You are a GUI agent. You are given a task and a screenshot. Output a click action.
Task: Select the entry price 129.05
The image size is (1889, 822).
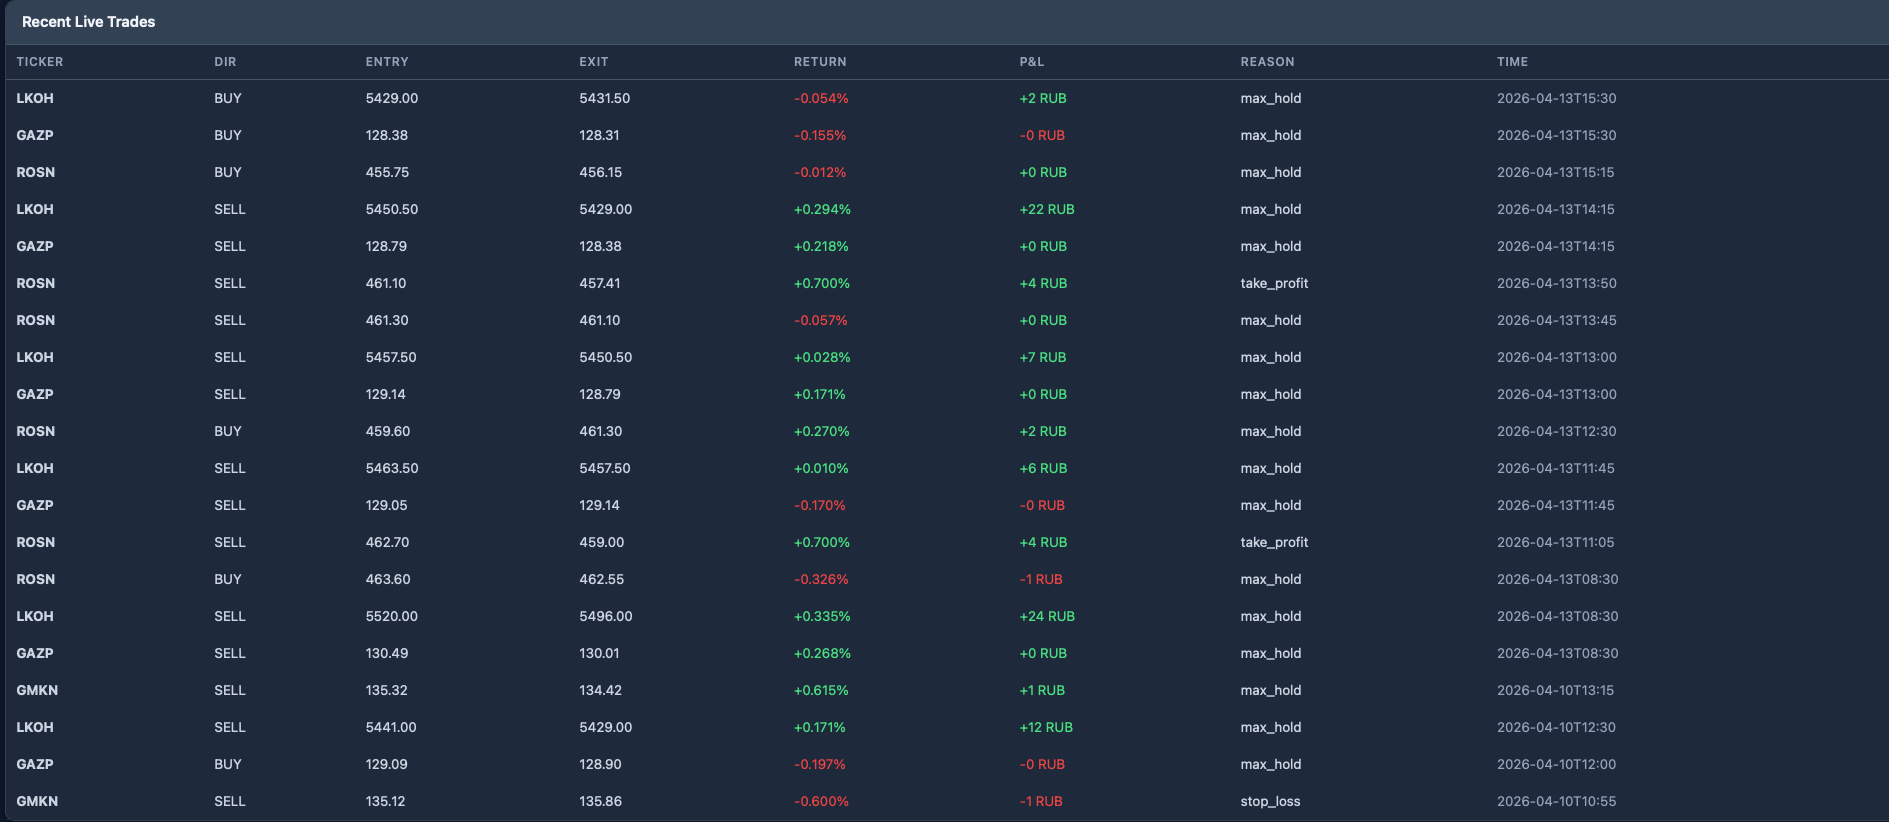(387, 506)
